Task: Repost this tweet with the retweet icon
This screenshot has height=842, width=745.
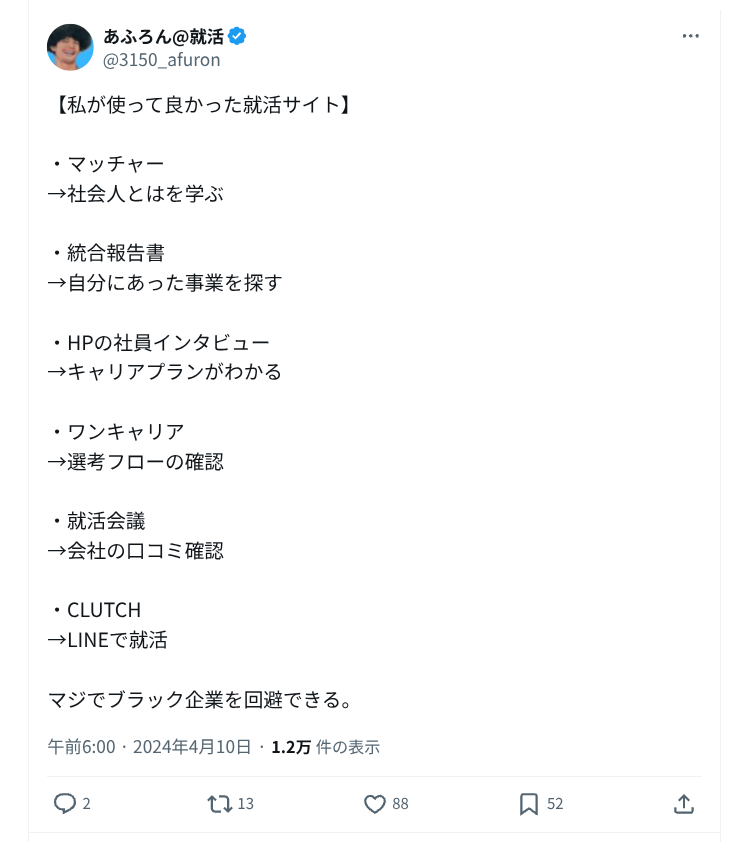Action: [x=219, y=804]
